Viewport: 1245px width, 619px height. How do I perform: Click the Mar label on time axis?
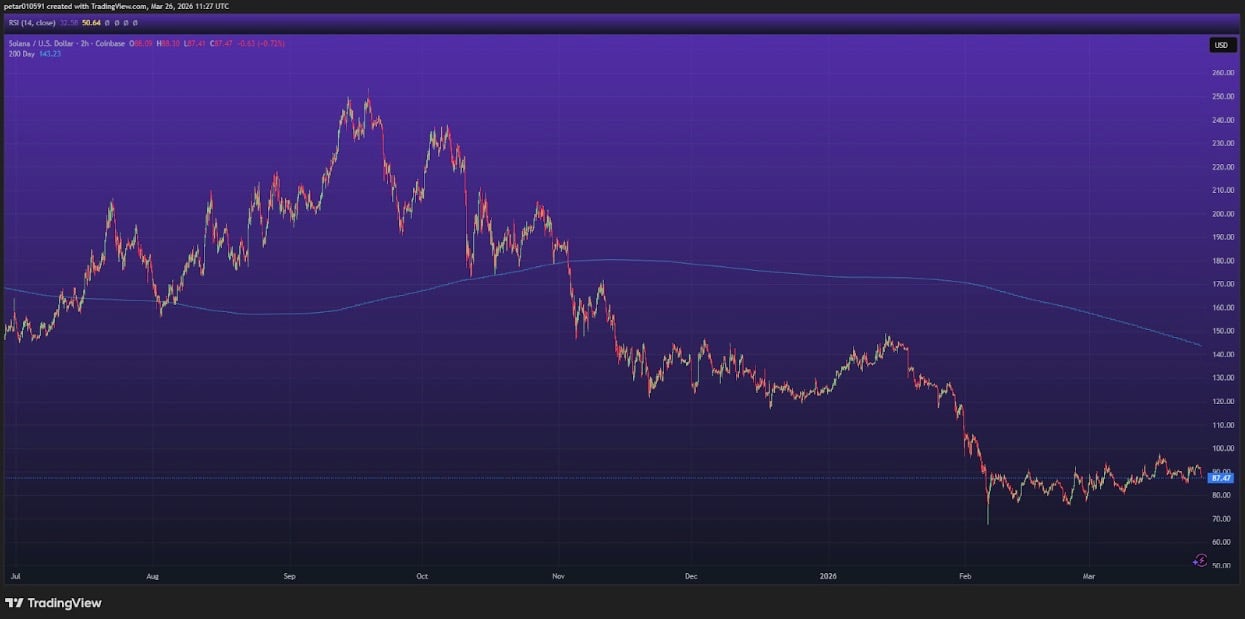[x=1088, y=577]
